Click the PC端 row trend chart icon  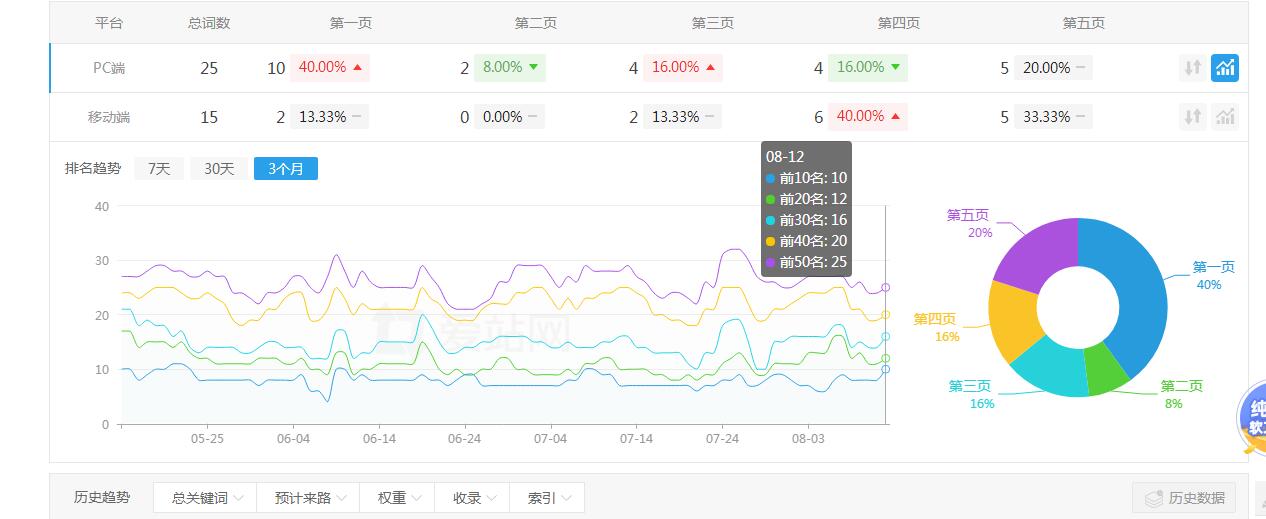click(1224, 68)
